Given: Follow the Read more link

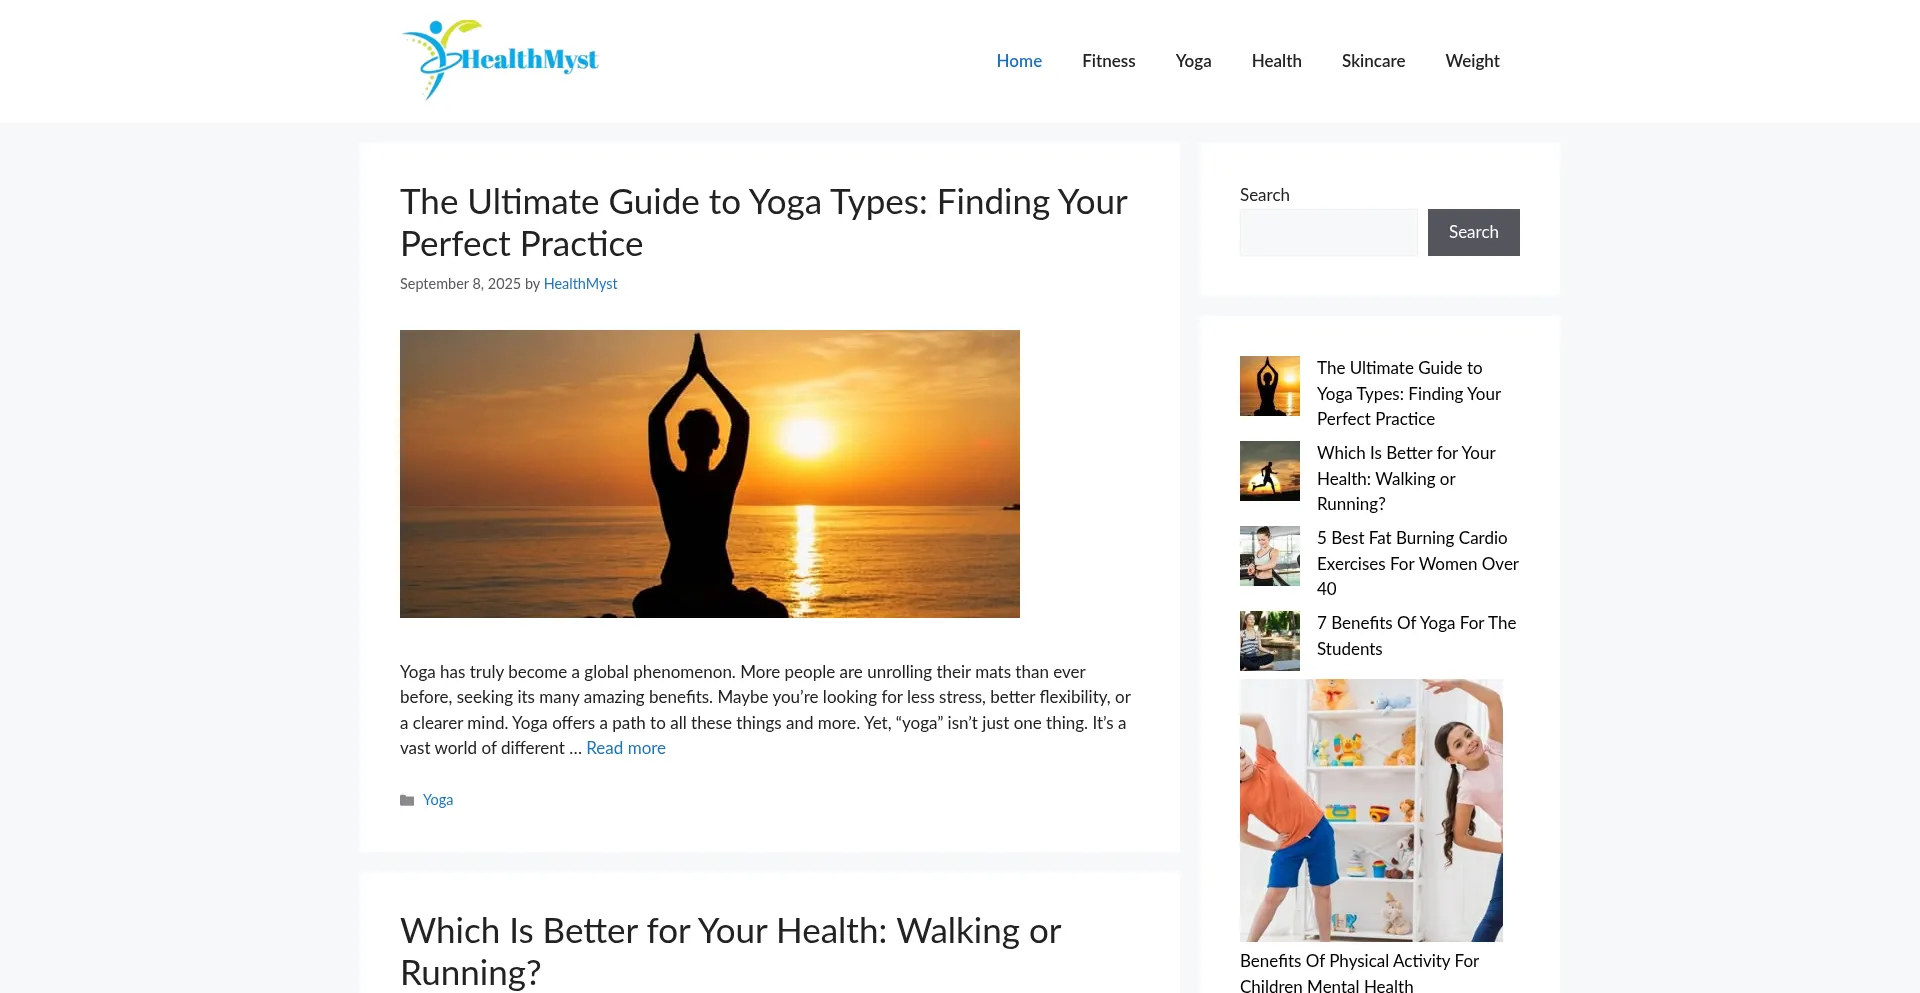Looking at the screenshot, I should tap(626, 748).
